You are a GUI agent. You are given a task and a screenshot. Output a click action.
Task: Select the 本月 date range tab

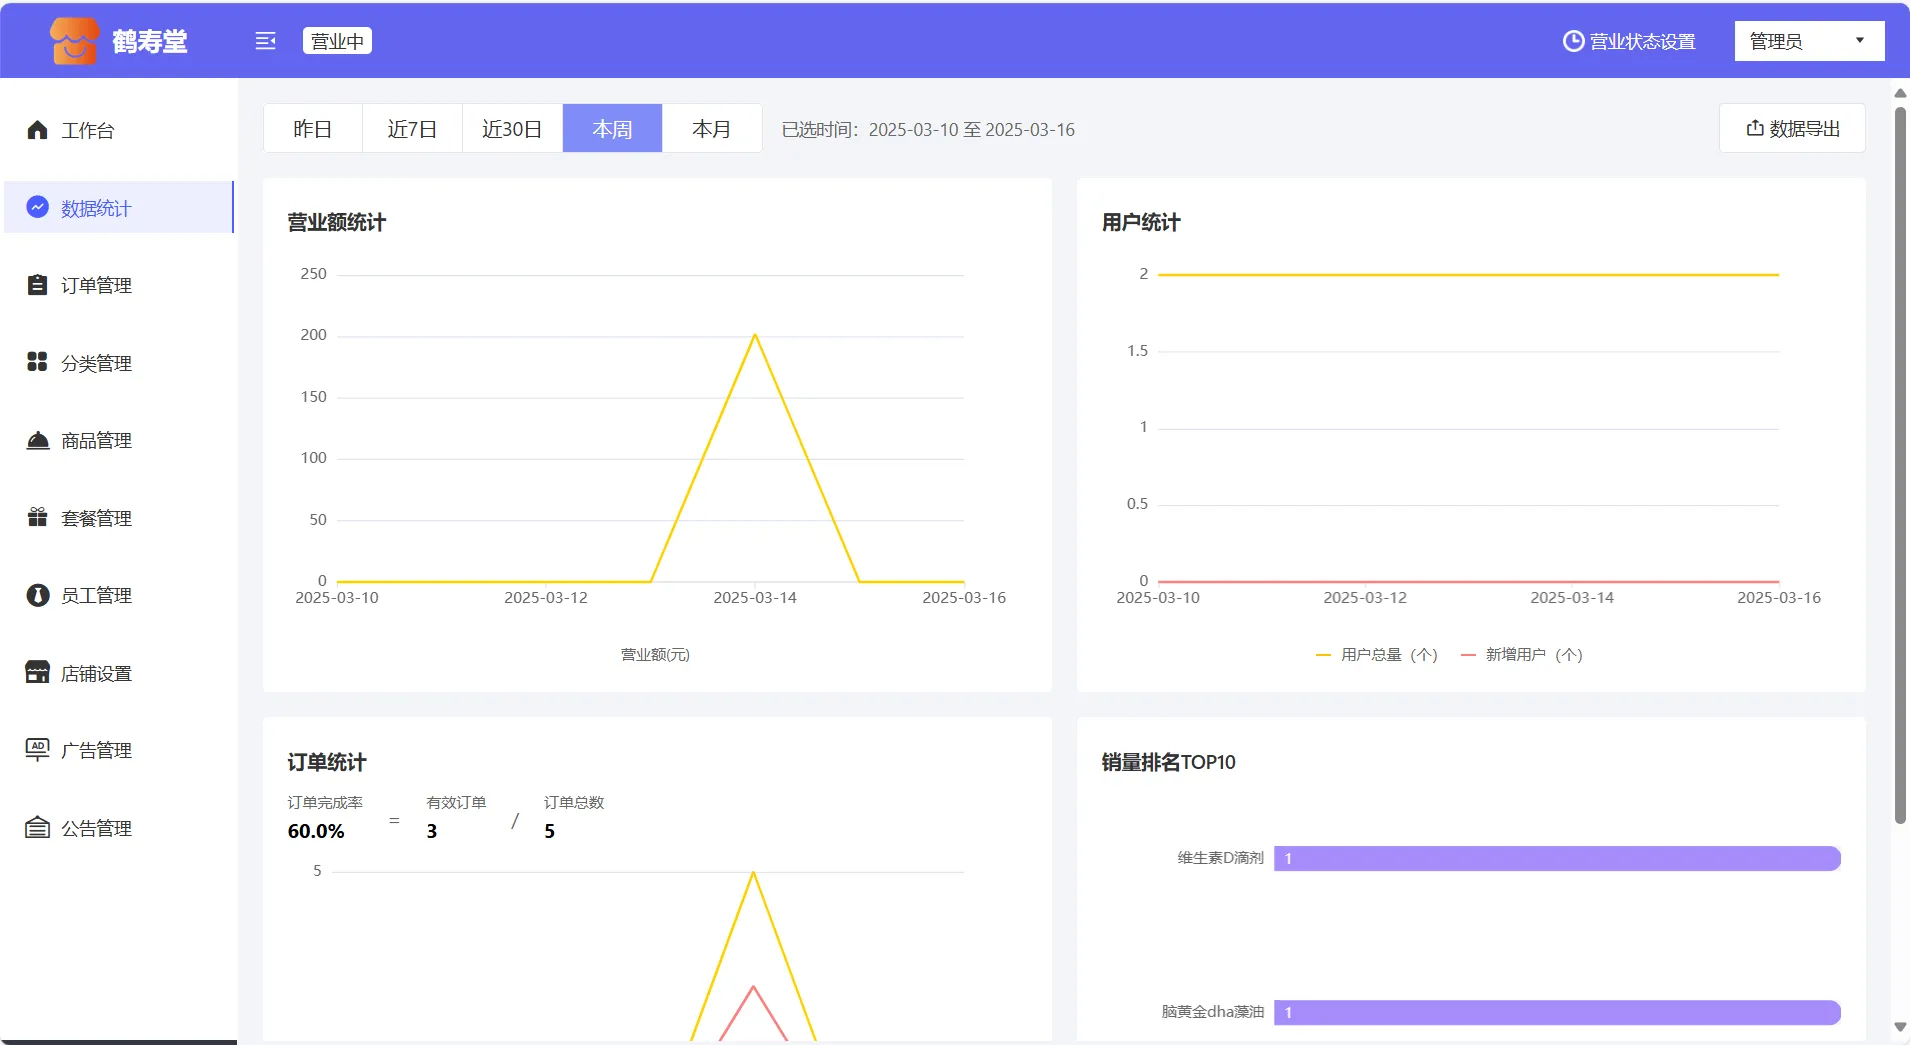click(x=711, y=129)
